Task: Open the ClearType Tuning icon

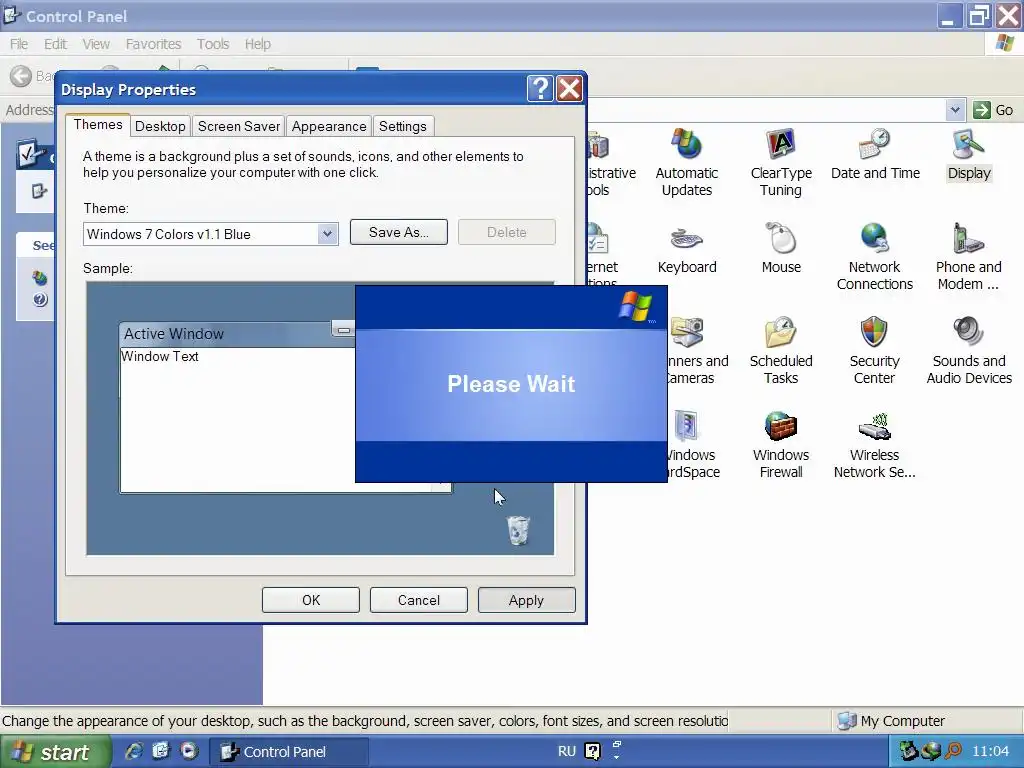Action: click(781, 162)
